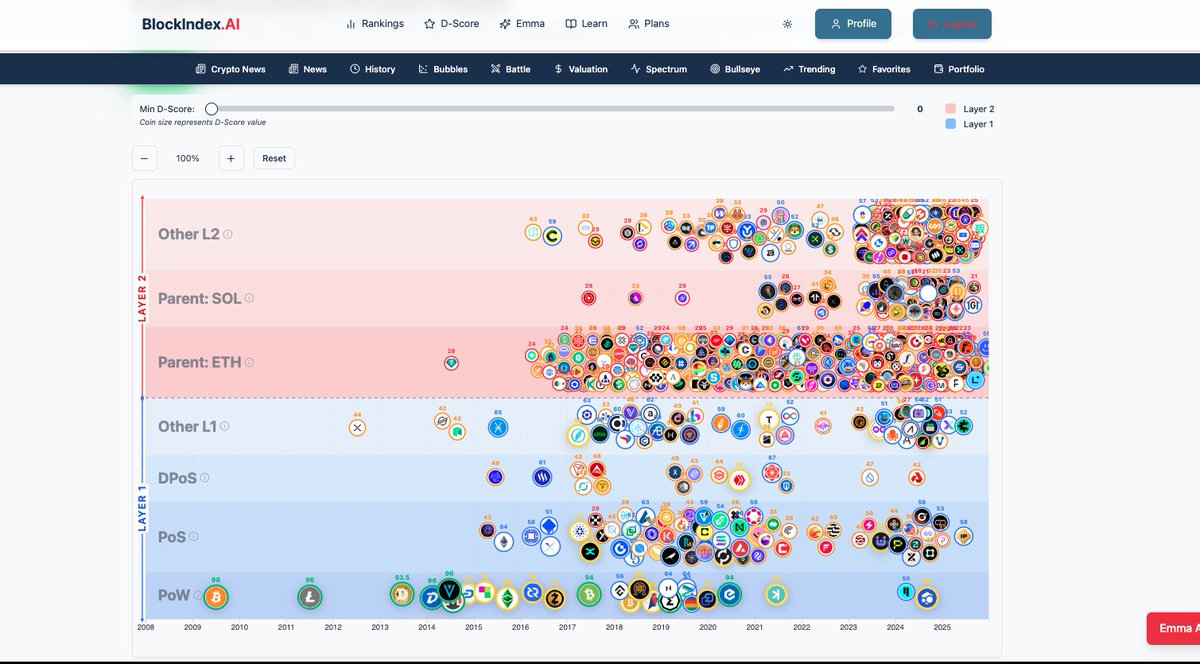
Task: Select the Litecoin coin bubble in 2011
Action: 310,597
